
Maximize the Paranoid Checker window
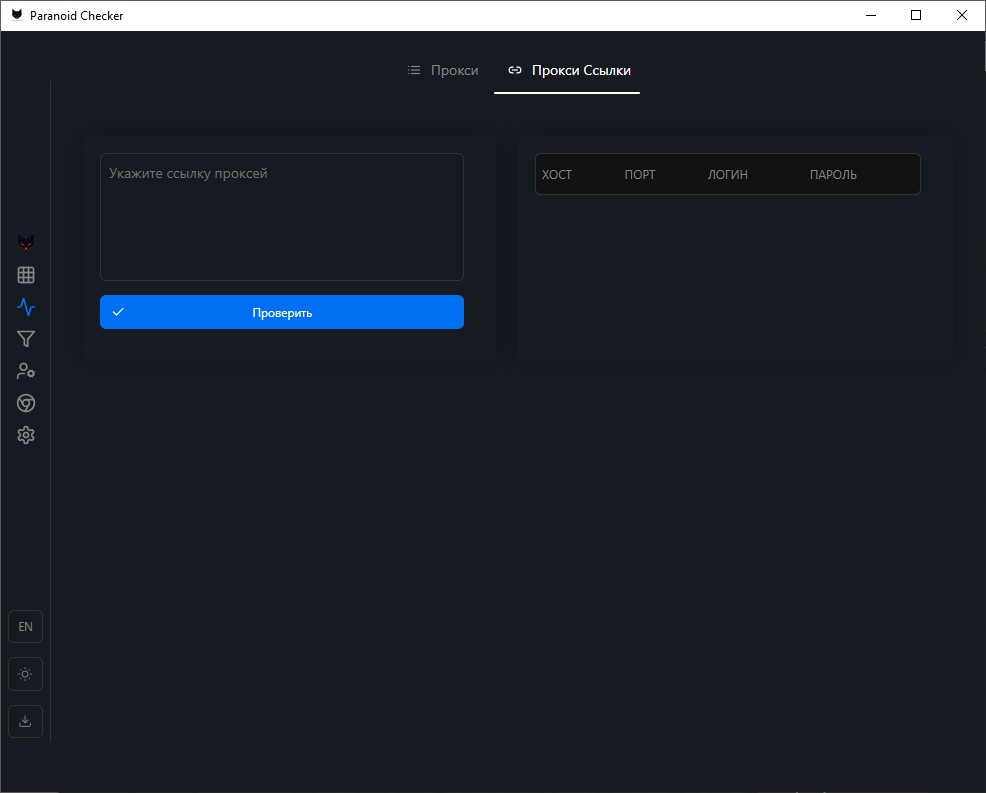coord(916,15)
